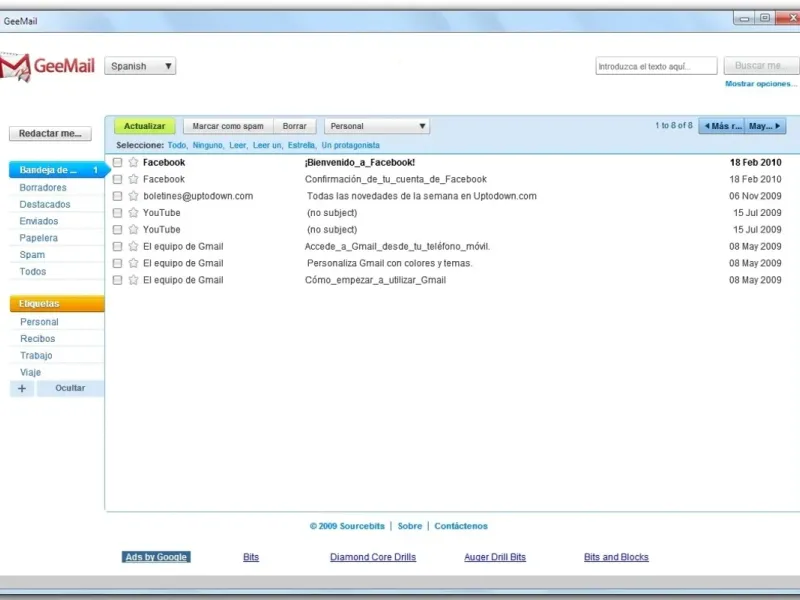Star the Confirmación_de_tu_cuenta_de_Facebook email
The height and width of the screenshot is (600, 800).
(x=133, y=179)
